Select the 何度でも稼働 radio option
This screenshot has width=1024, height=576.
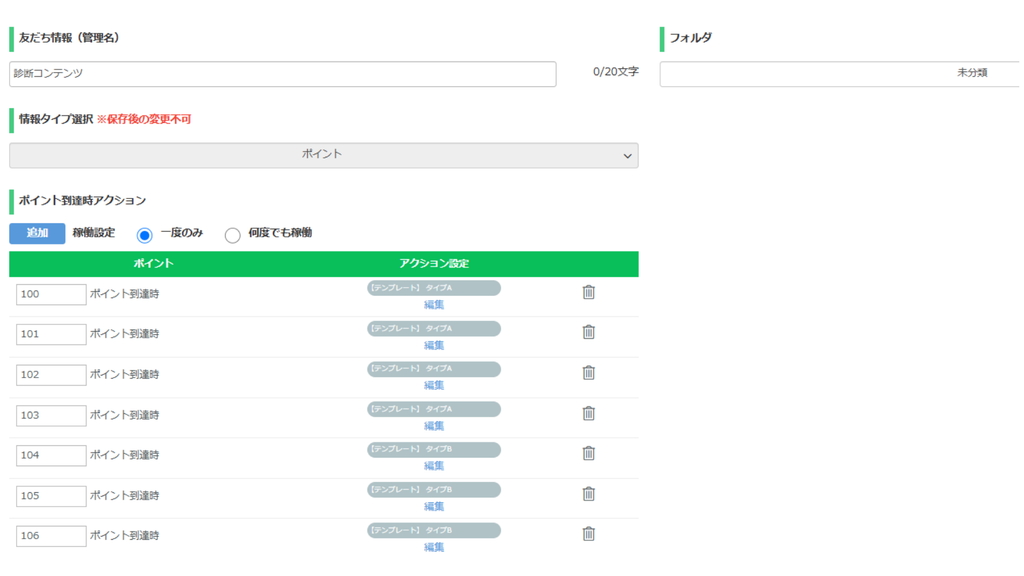pyautogui.click(x=232, y=235)
